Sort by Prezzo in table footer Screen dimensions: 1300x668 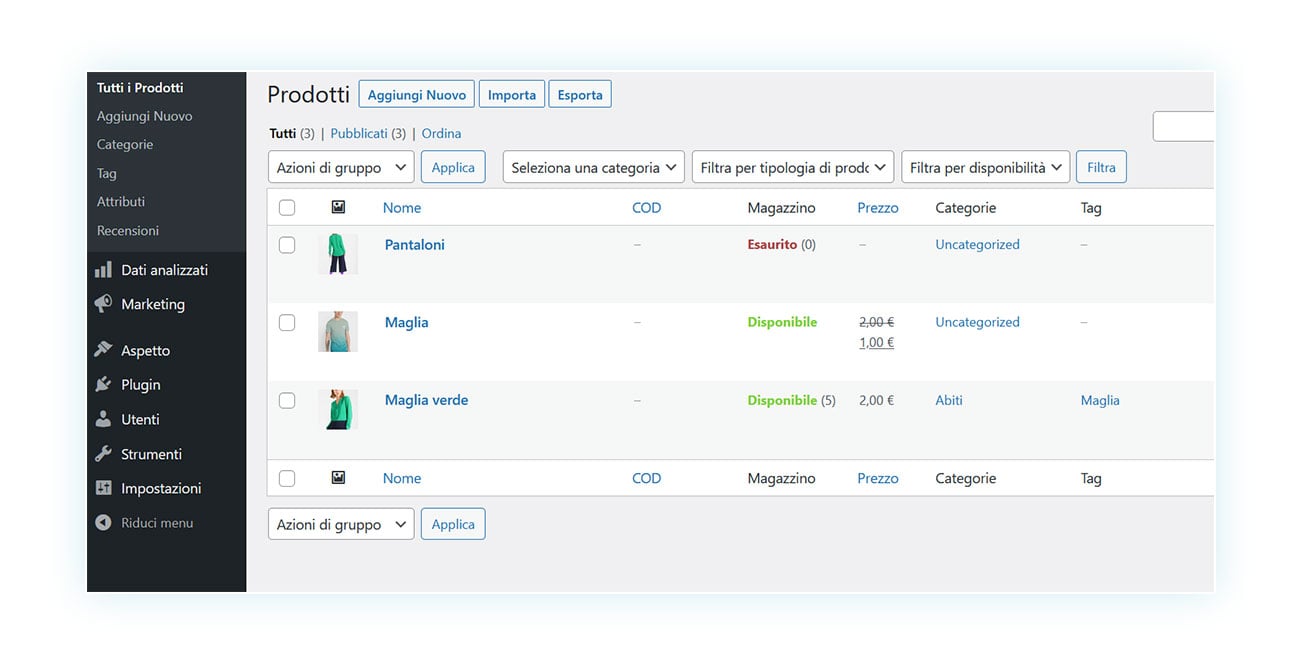coord(878,478)
